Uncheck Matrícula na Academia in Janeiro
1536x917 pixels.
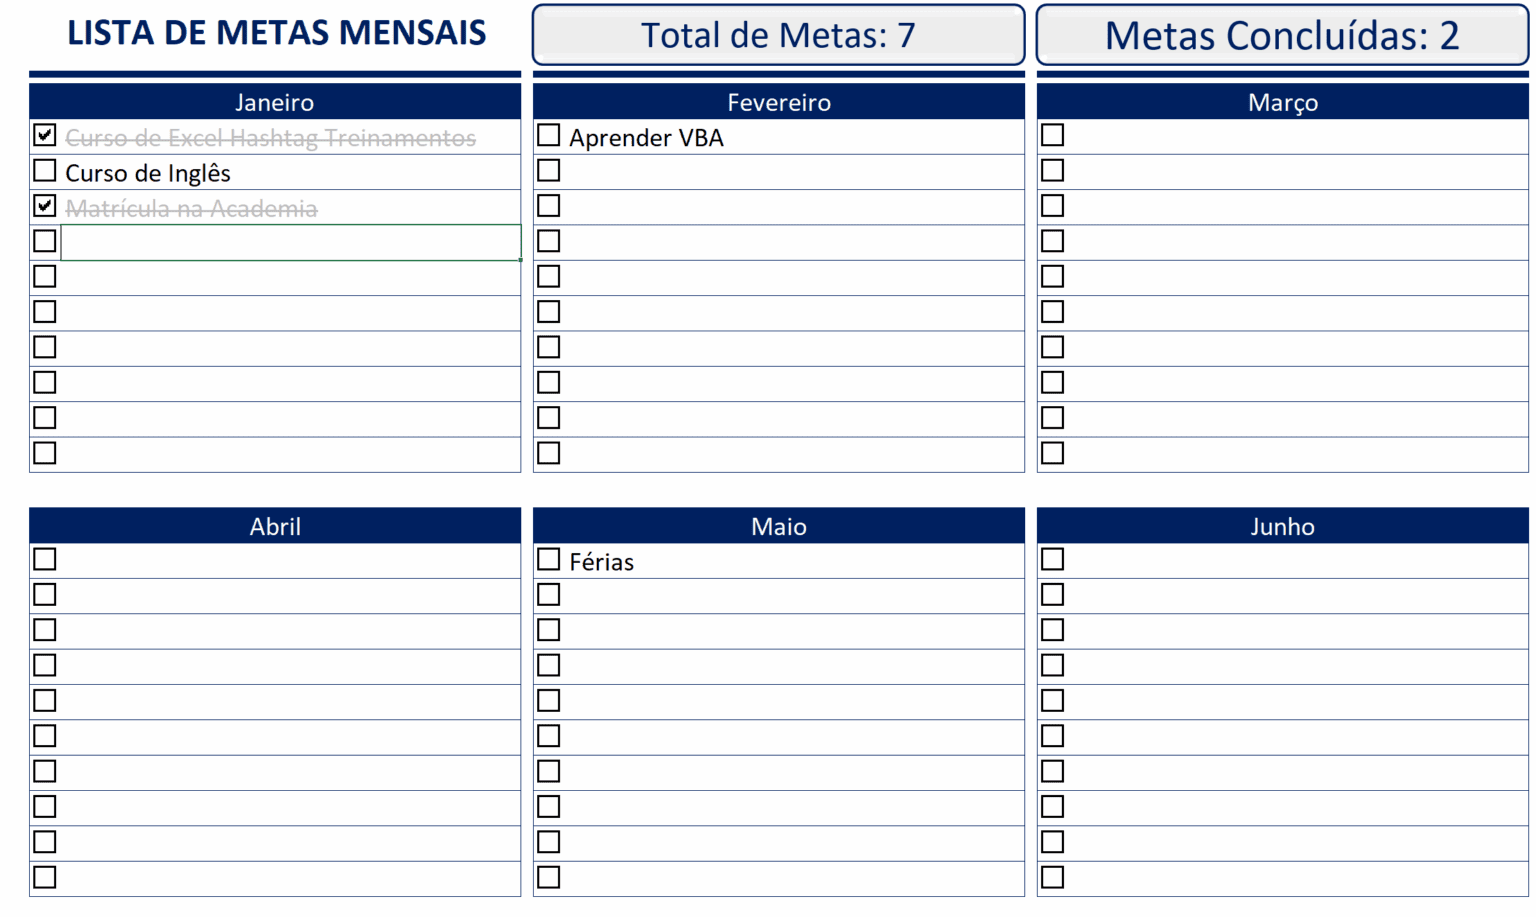click(44, 205)
